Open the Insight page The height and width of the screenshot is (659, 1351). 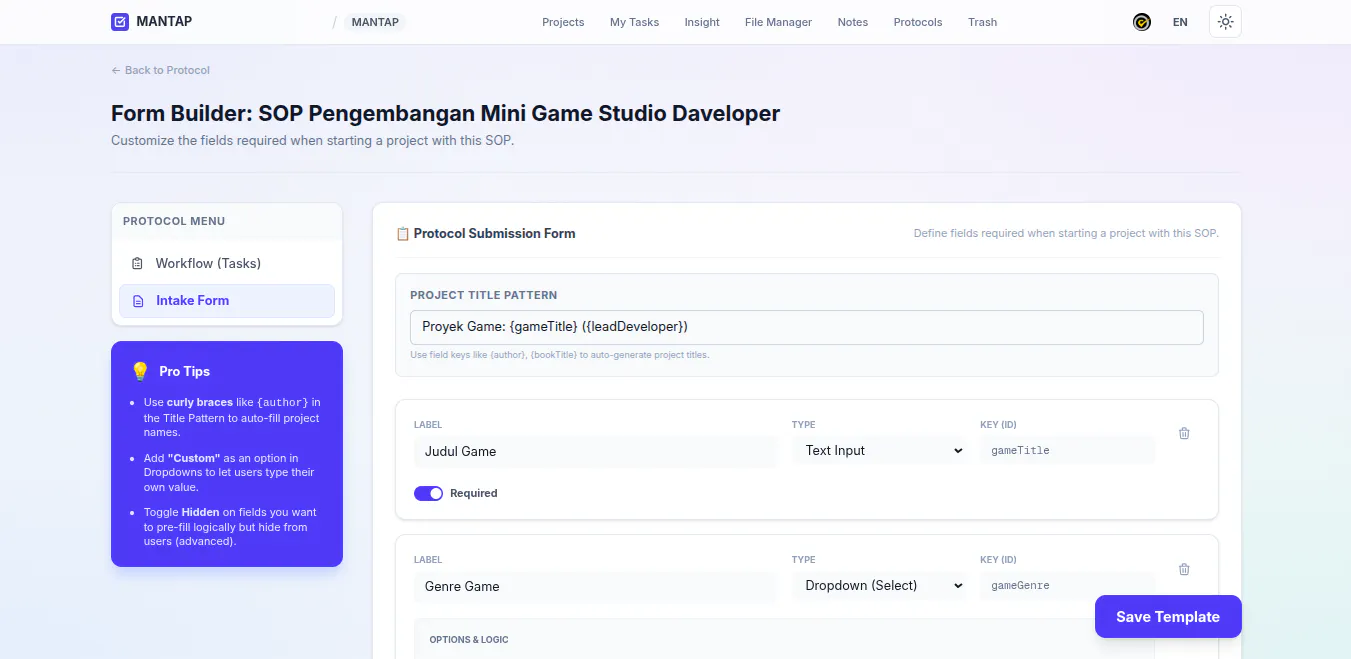point(702,22)
